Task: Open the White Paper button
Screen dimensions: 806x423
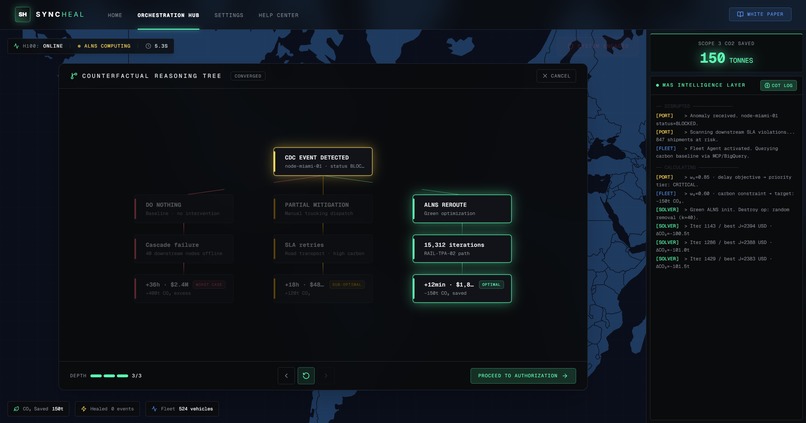Action: click(x=760, y=14)
